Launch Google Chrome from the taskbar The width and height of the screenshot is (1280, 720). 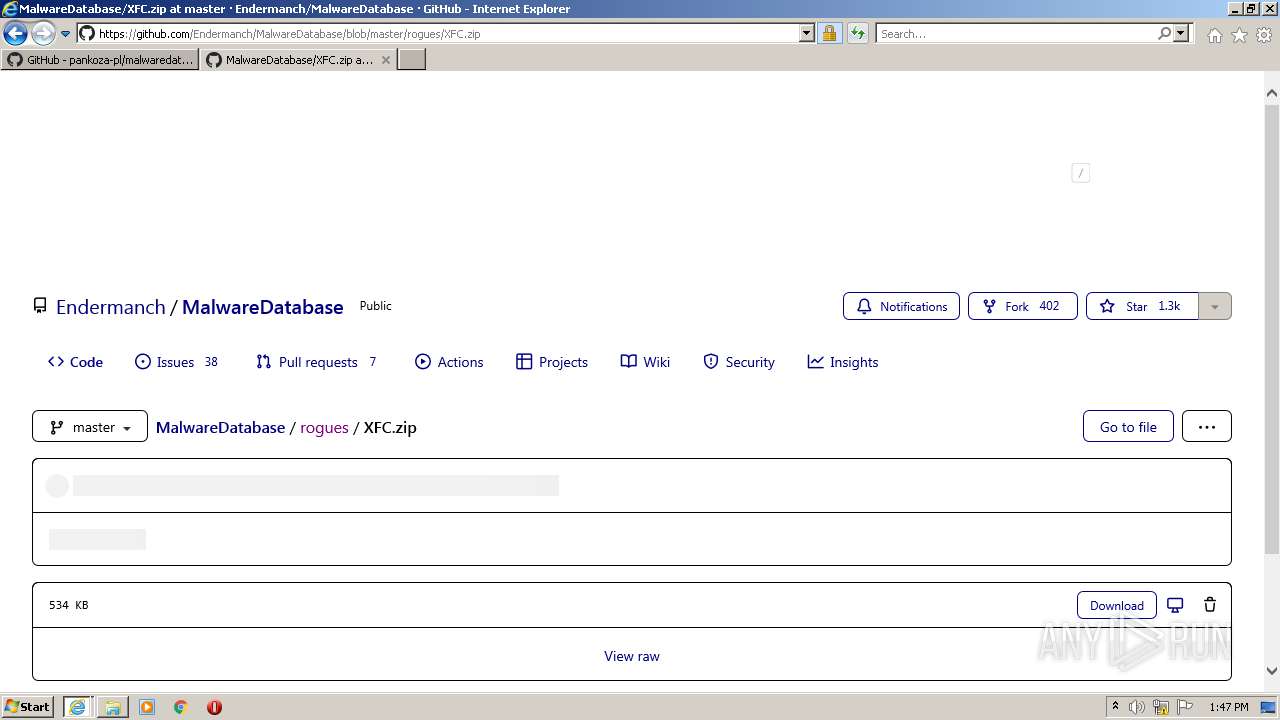[181, 707]
